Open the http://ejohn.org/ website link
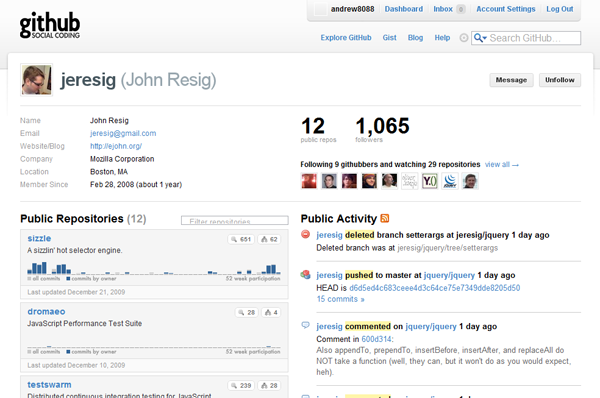Screen dimensions: 600x398 click(x=116, y=146)
